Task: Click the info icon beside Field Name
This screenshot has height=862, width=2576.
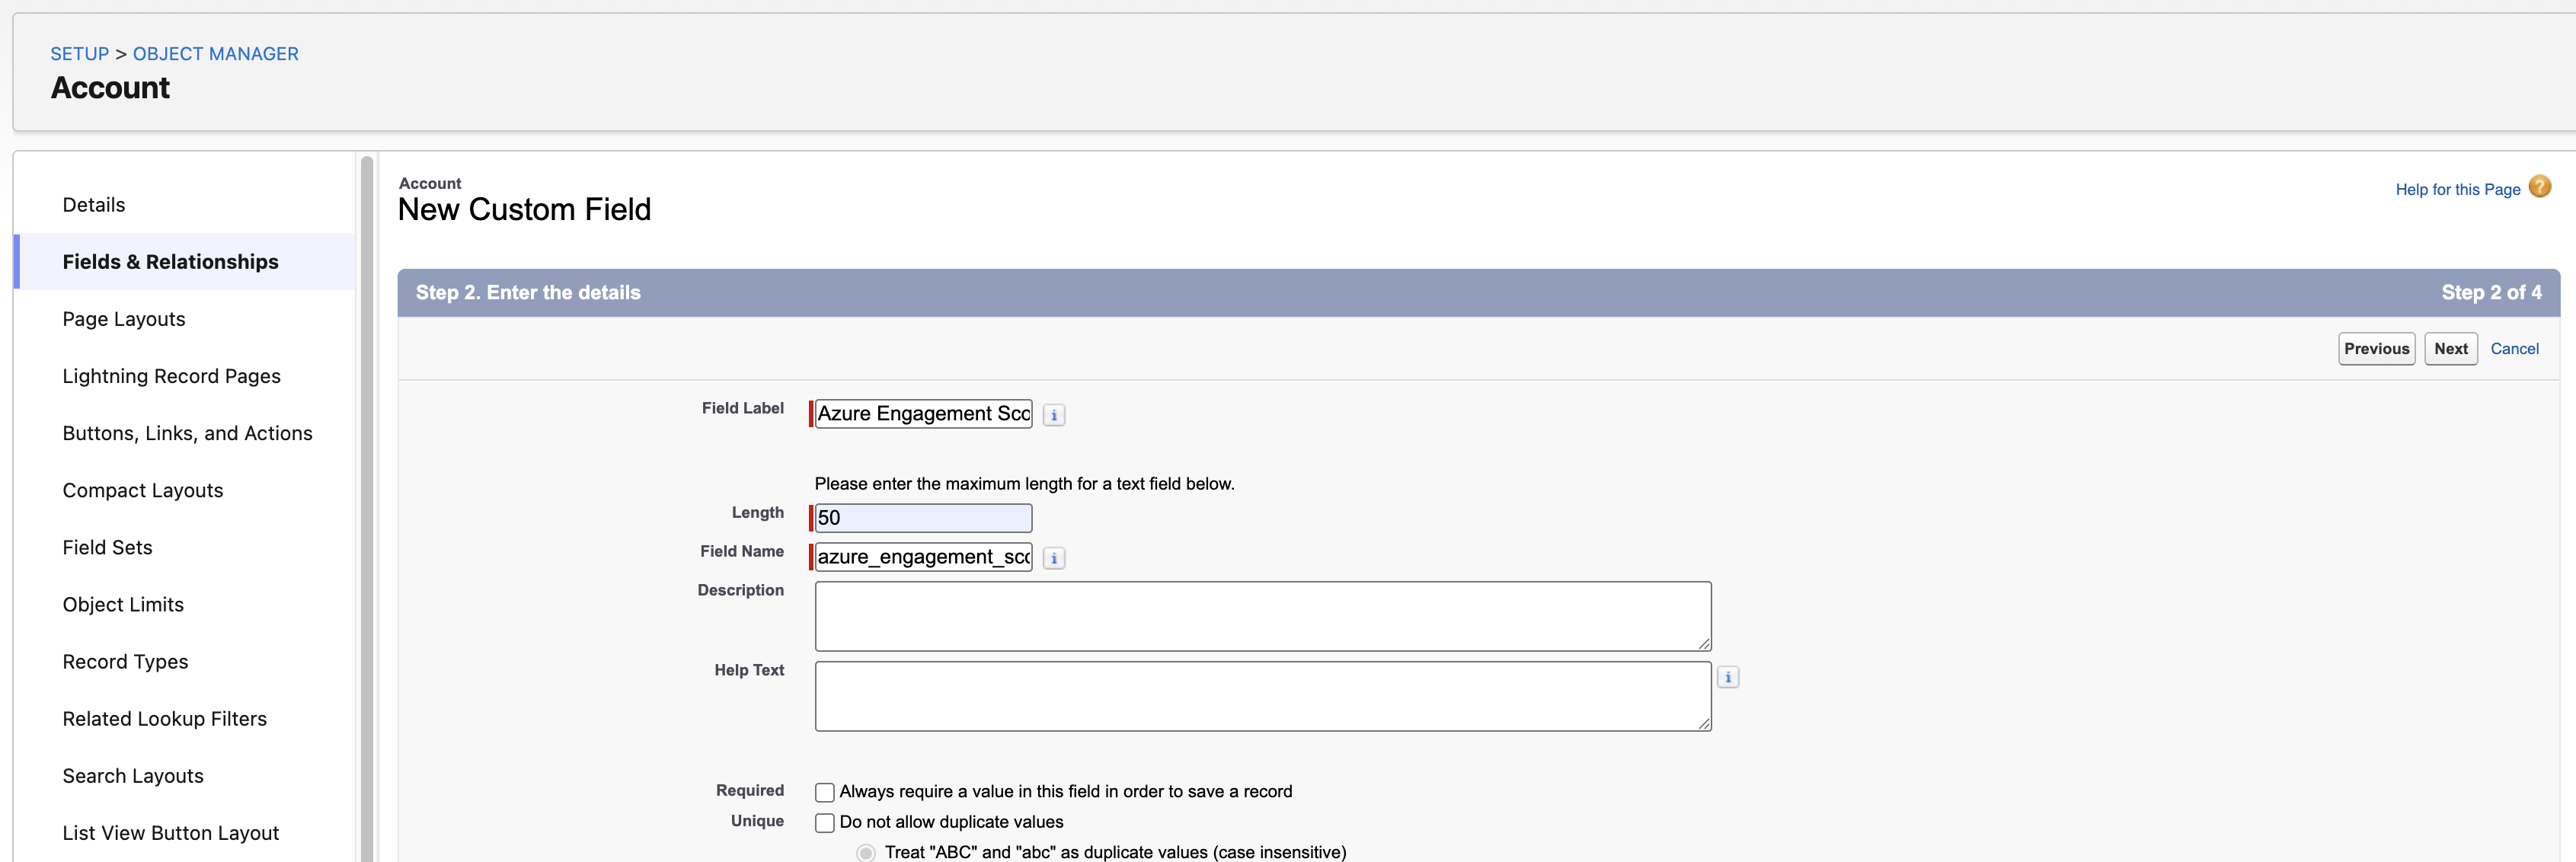Action: [x=1053, y=558]
